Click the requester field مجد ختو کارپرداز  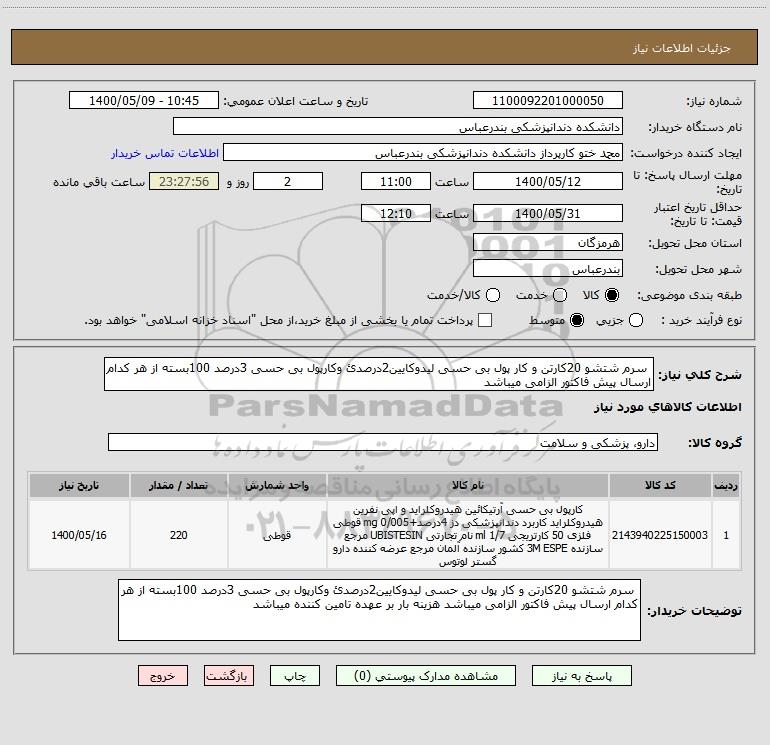[423, 153]
